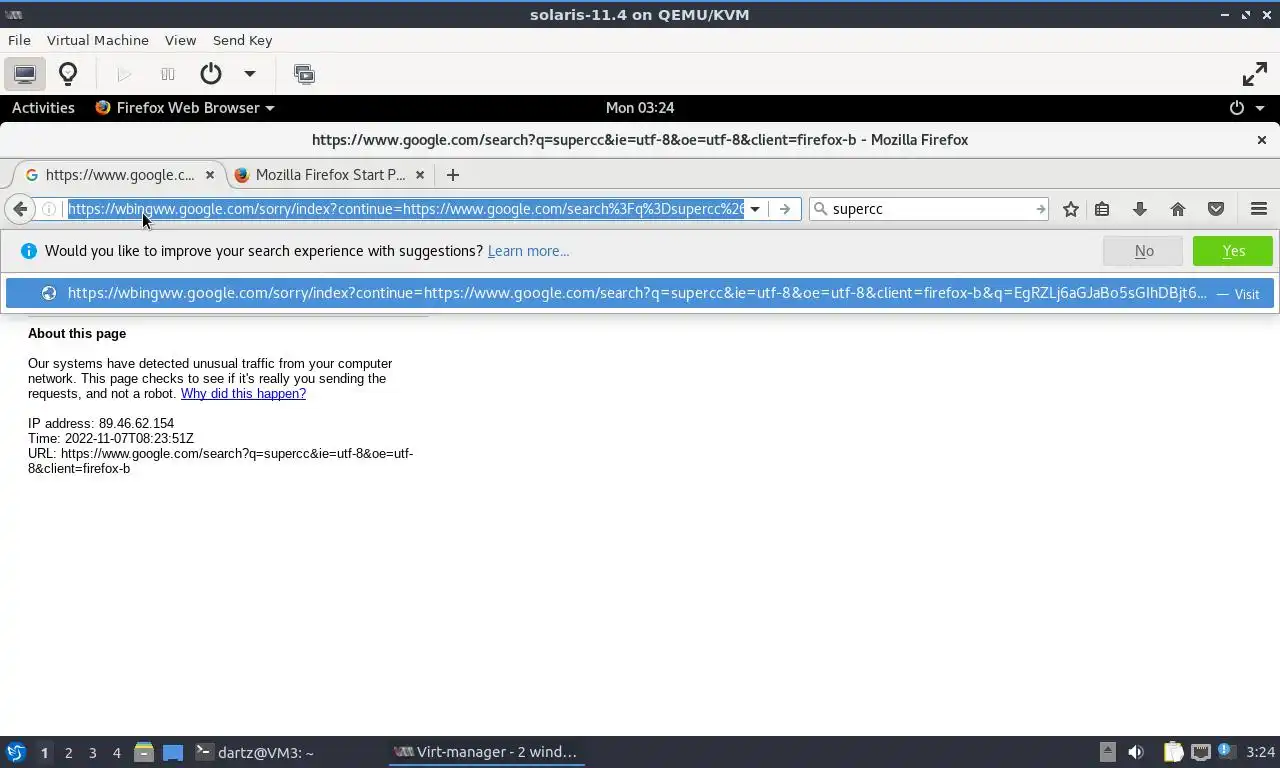The height and width of the screenshot is (768, 1280).
Task: Open search engine magnifier icon
Action: pyautogui.click(x=821, y=209)
